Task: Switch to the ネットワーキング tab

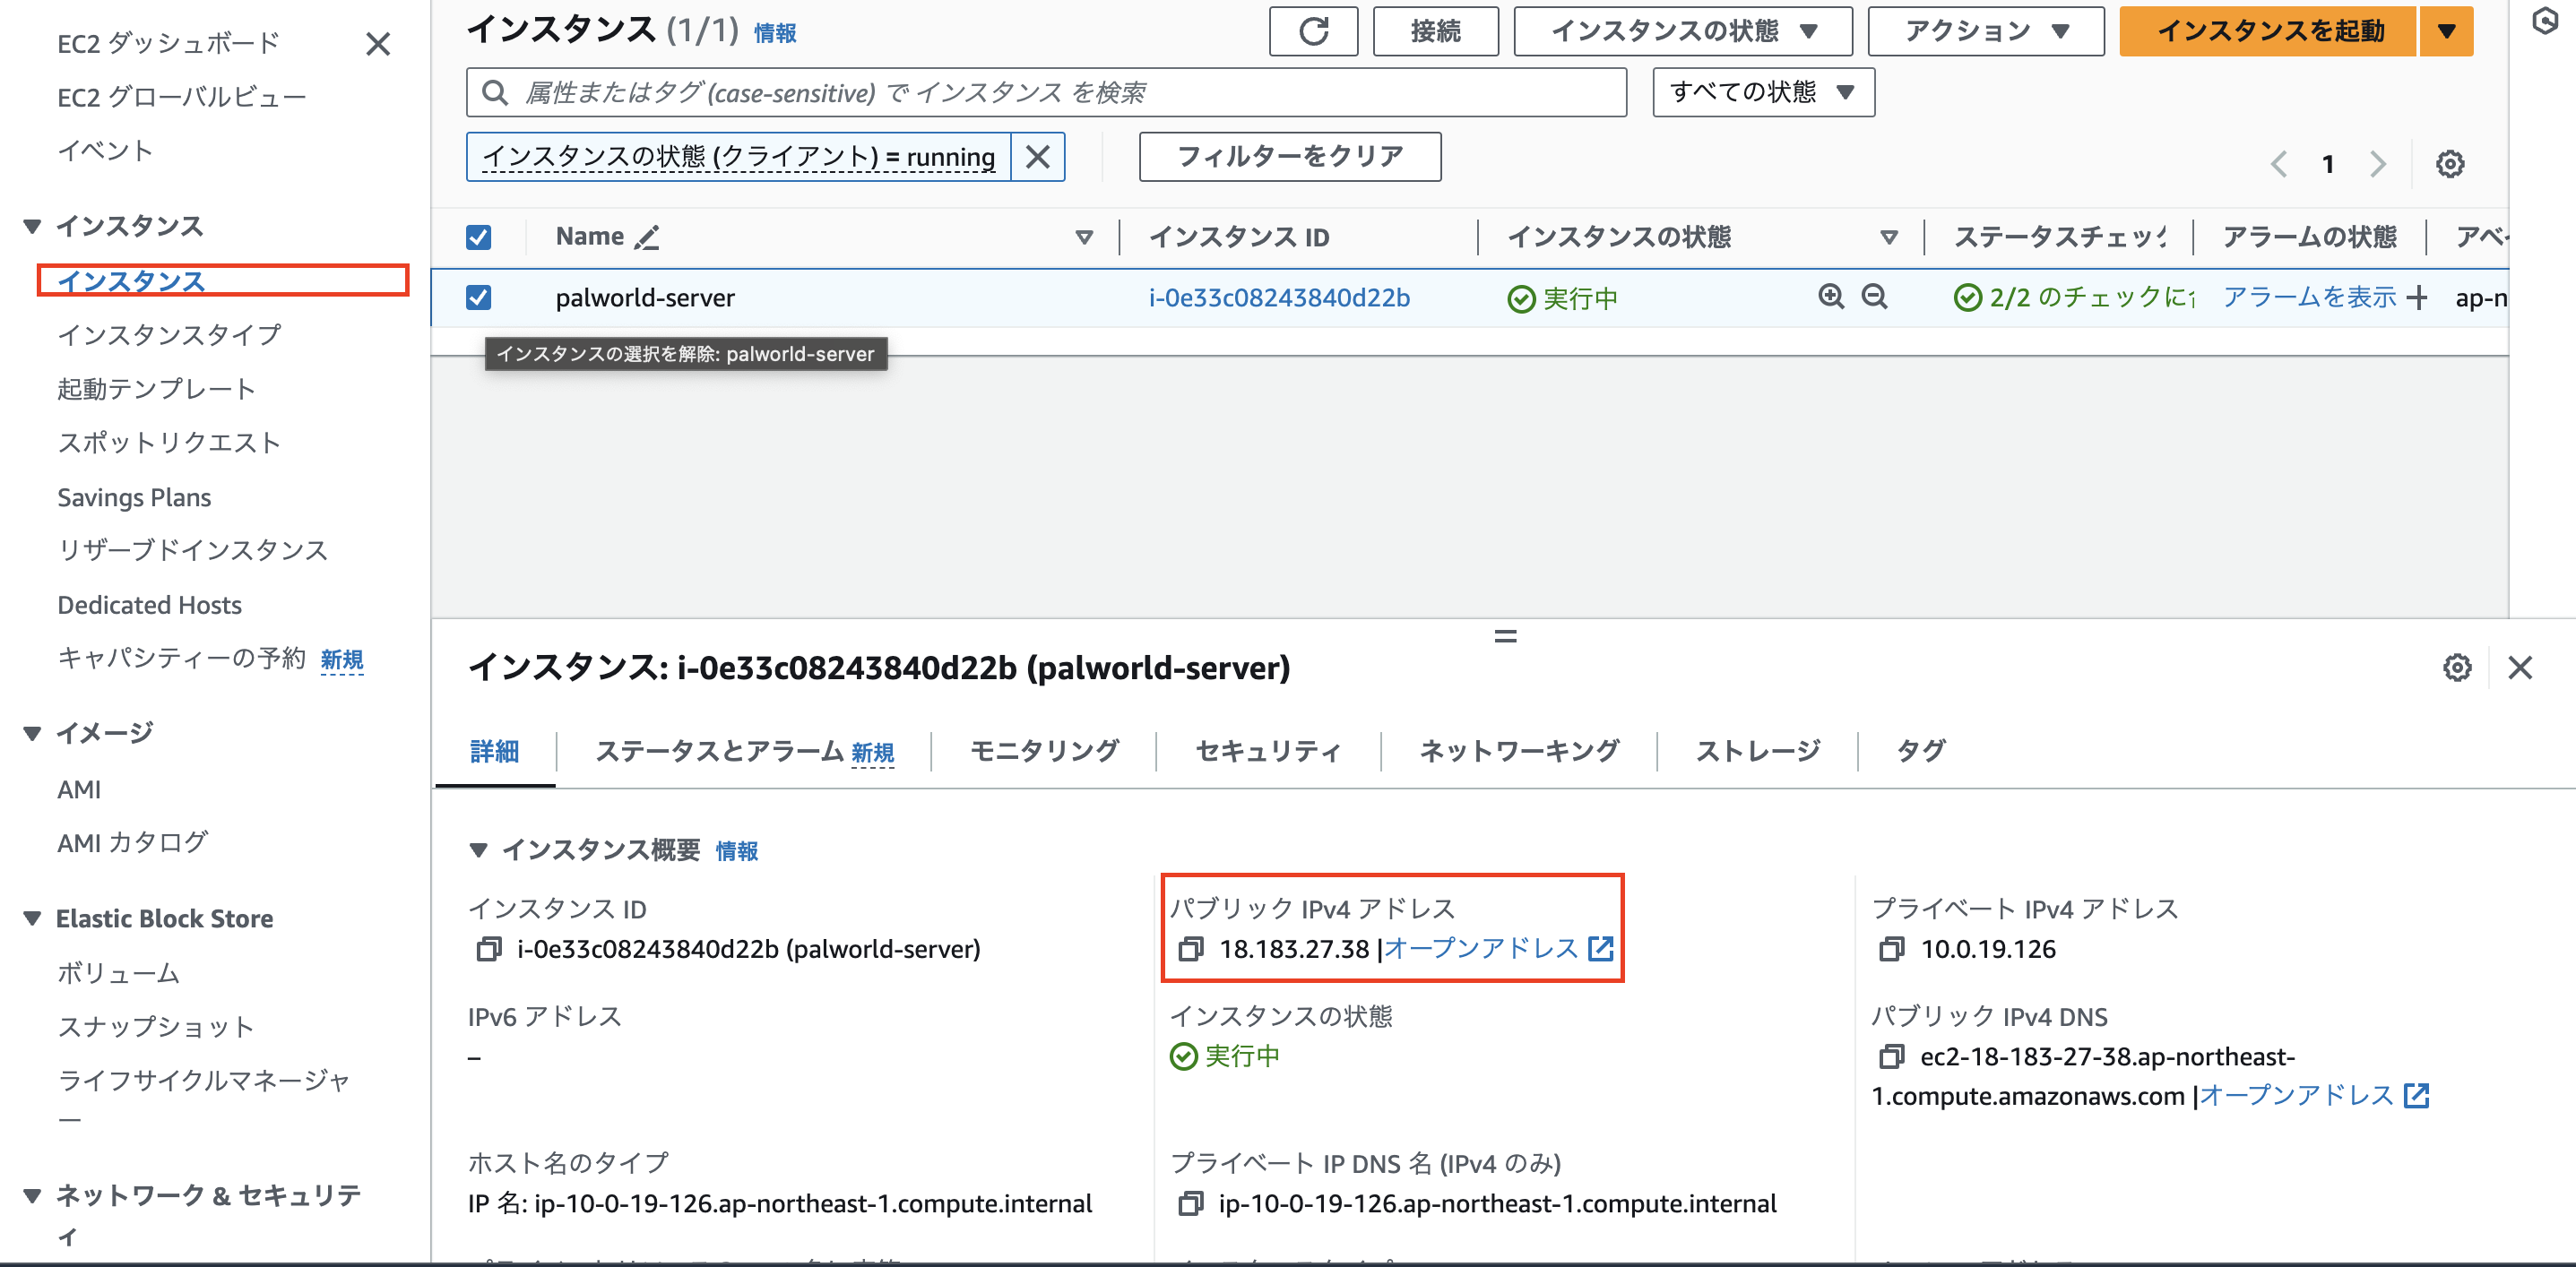Action: 1518,751
